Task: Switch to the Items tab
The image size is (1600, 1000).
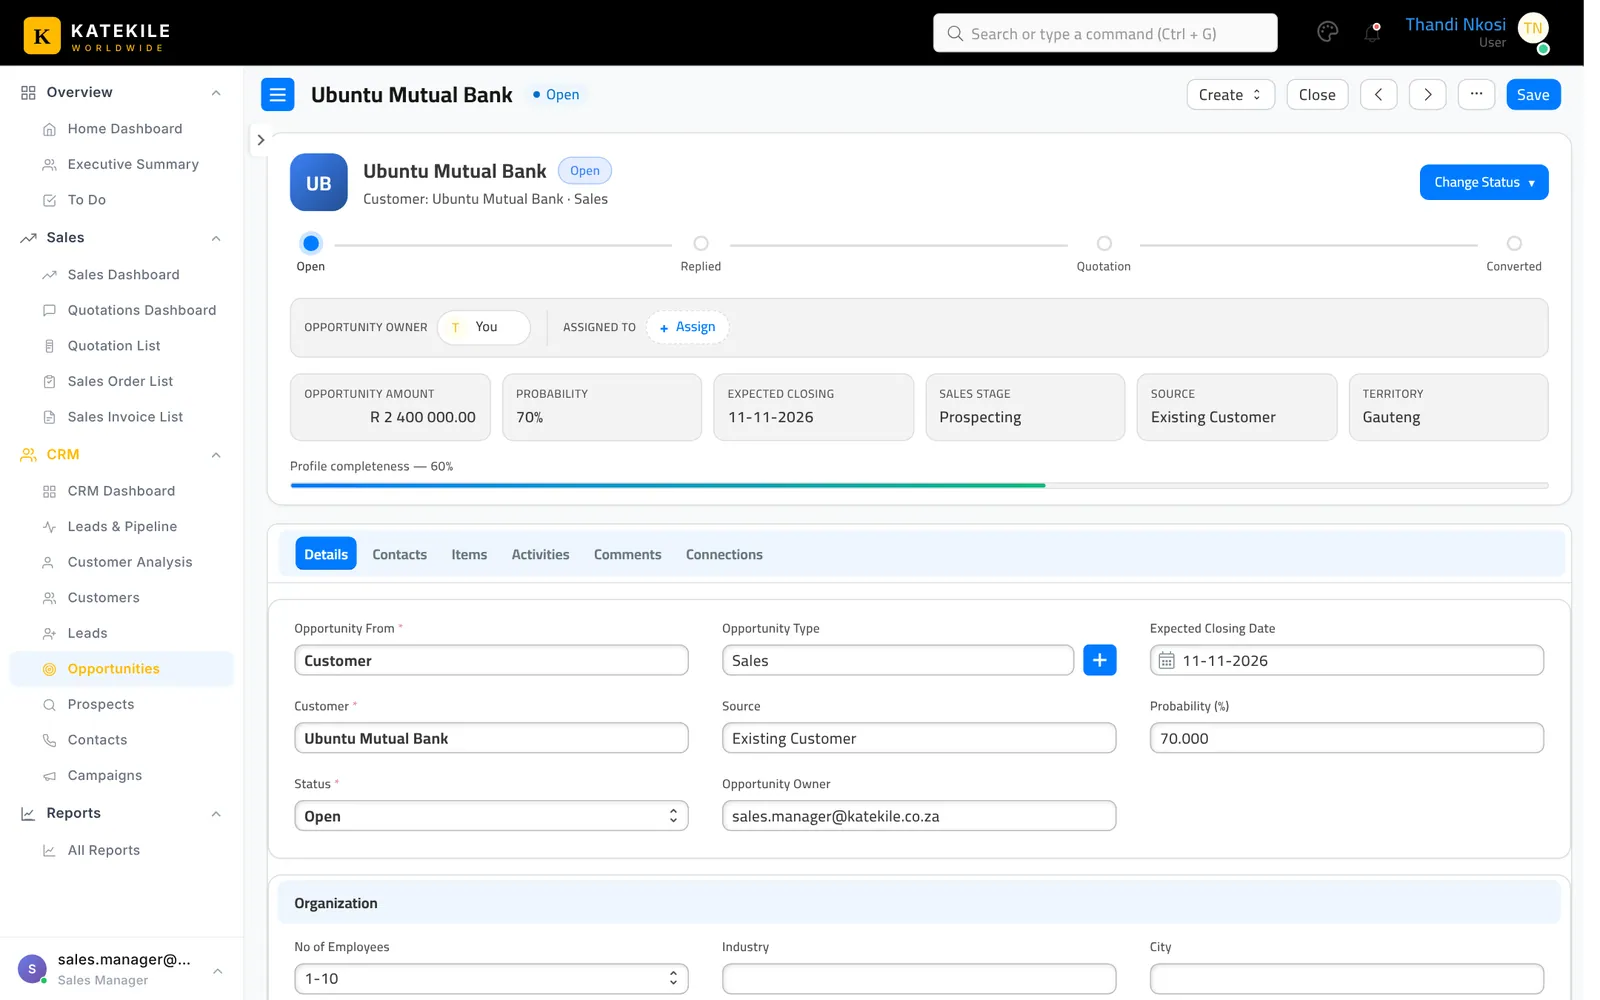Action: 469,554
